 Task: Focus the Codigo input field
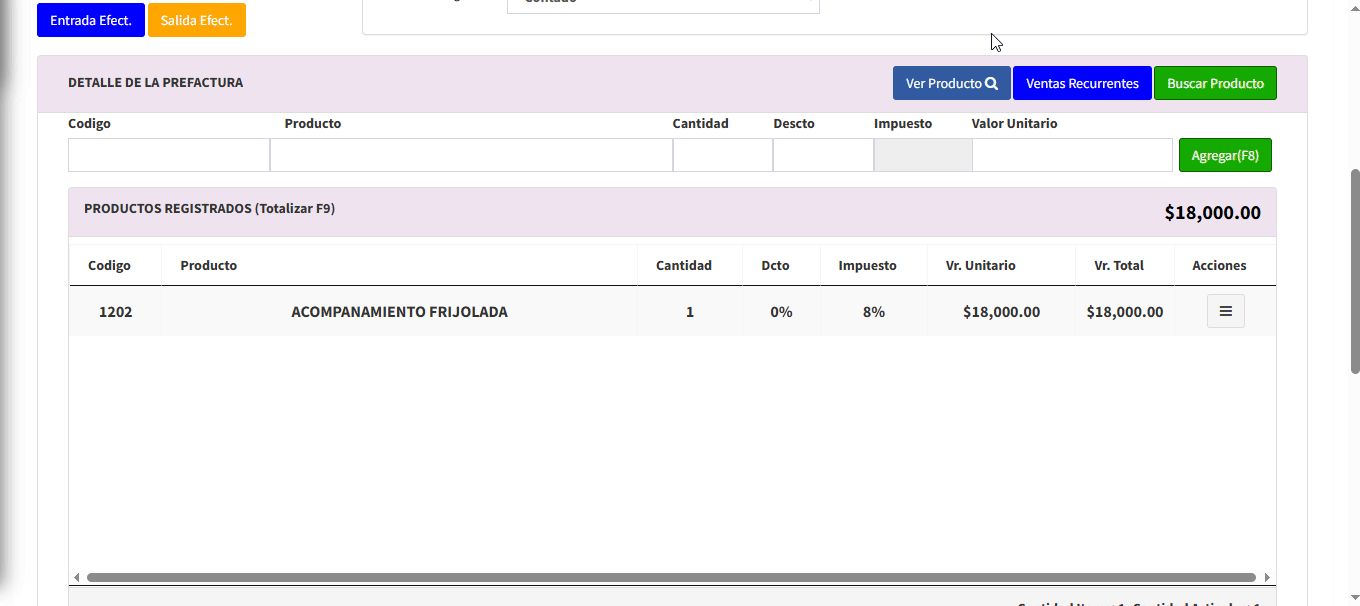pos(168,155)
